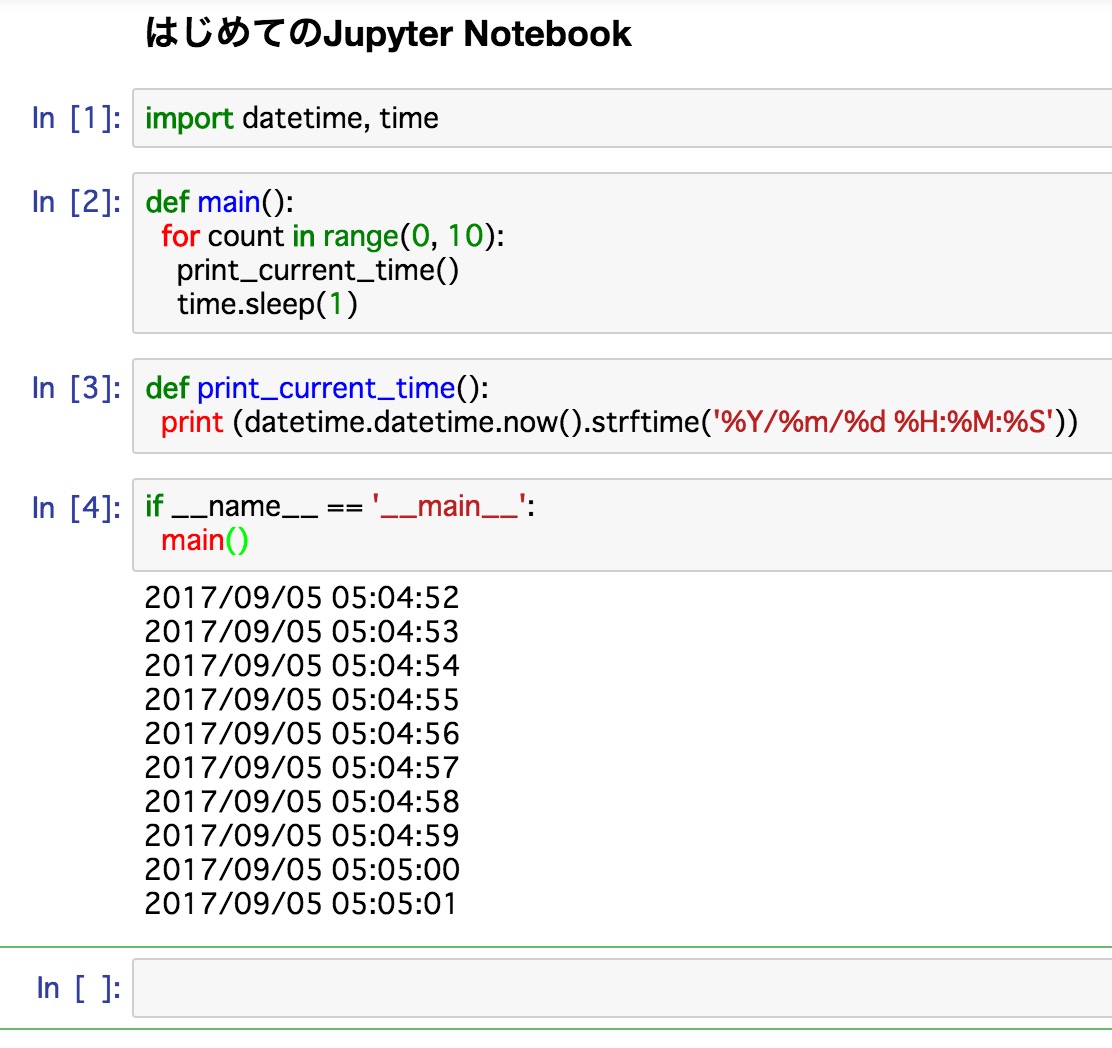
Task: Select the empty input cell at bottom
Action: [500, 987]
